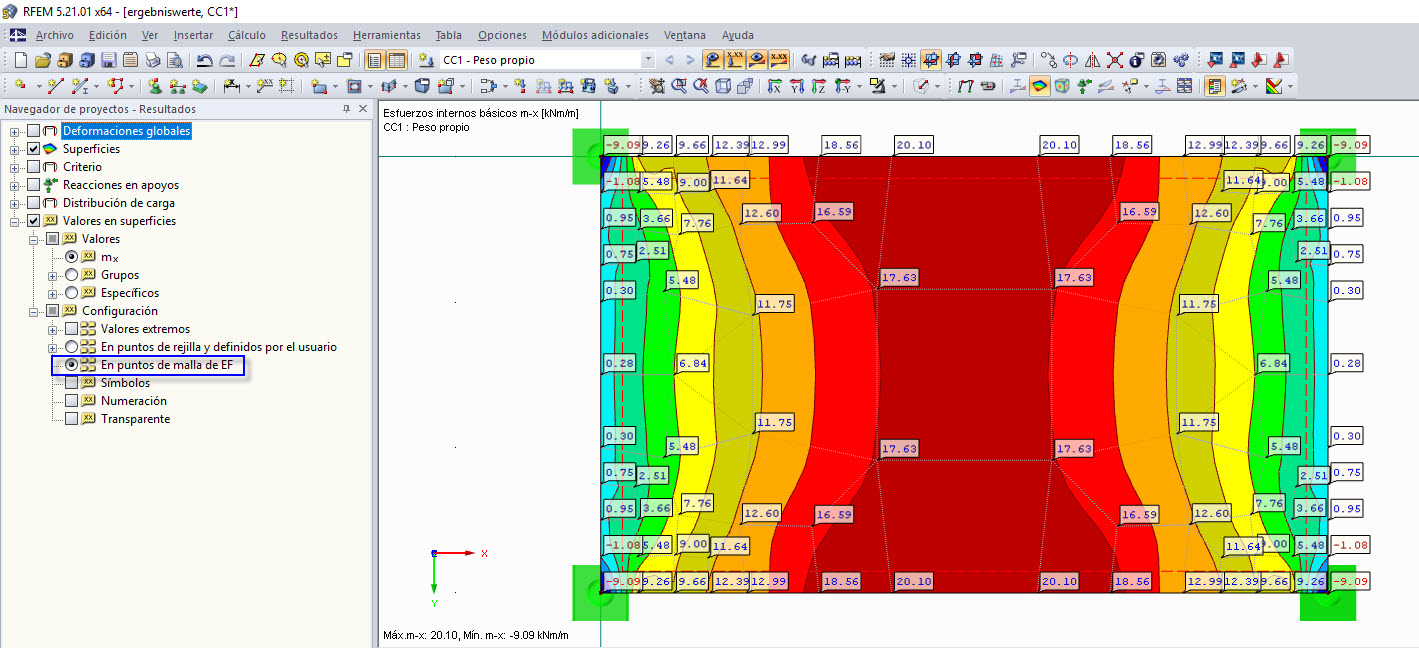Expand the Valores extremos node

52,329
